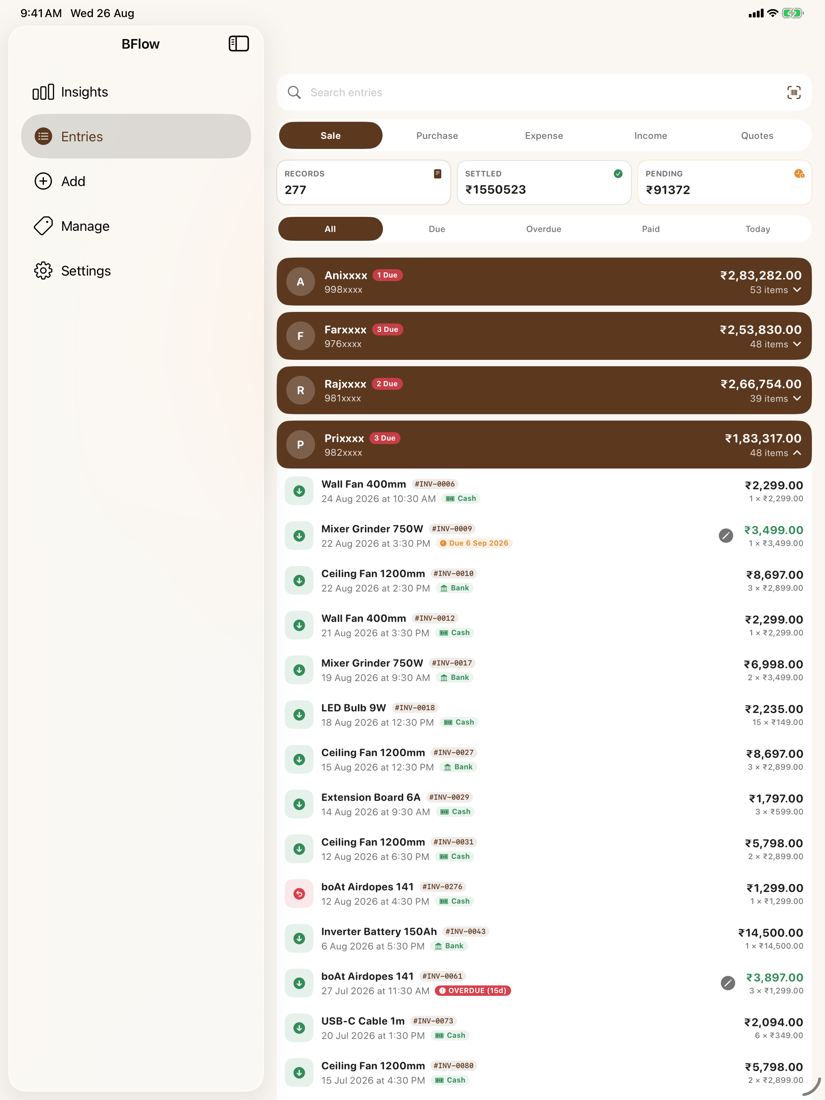Switch to the Quotes tab
825x1100 pixels.
757,135
